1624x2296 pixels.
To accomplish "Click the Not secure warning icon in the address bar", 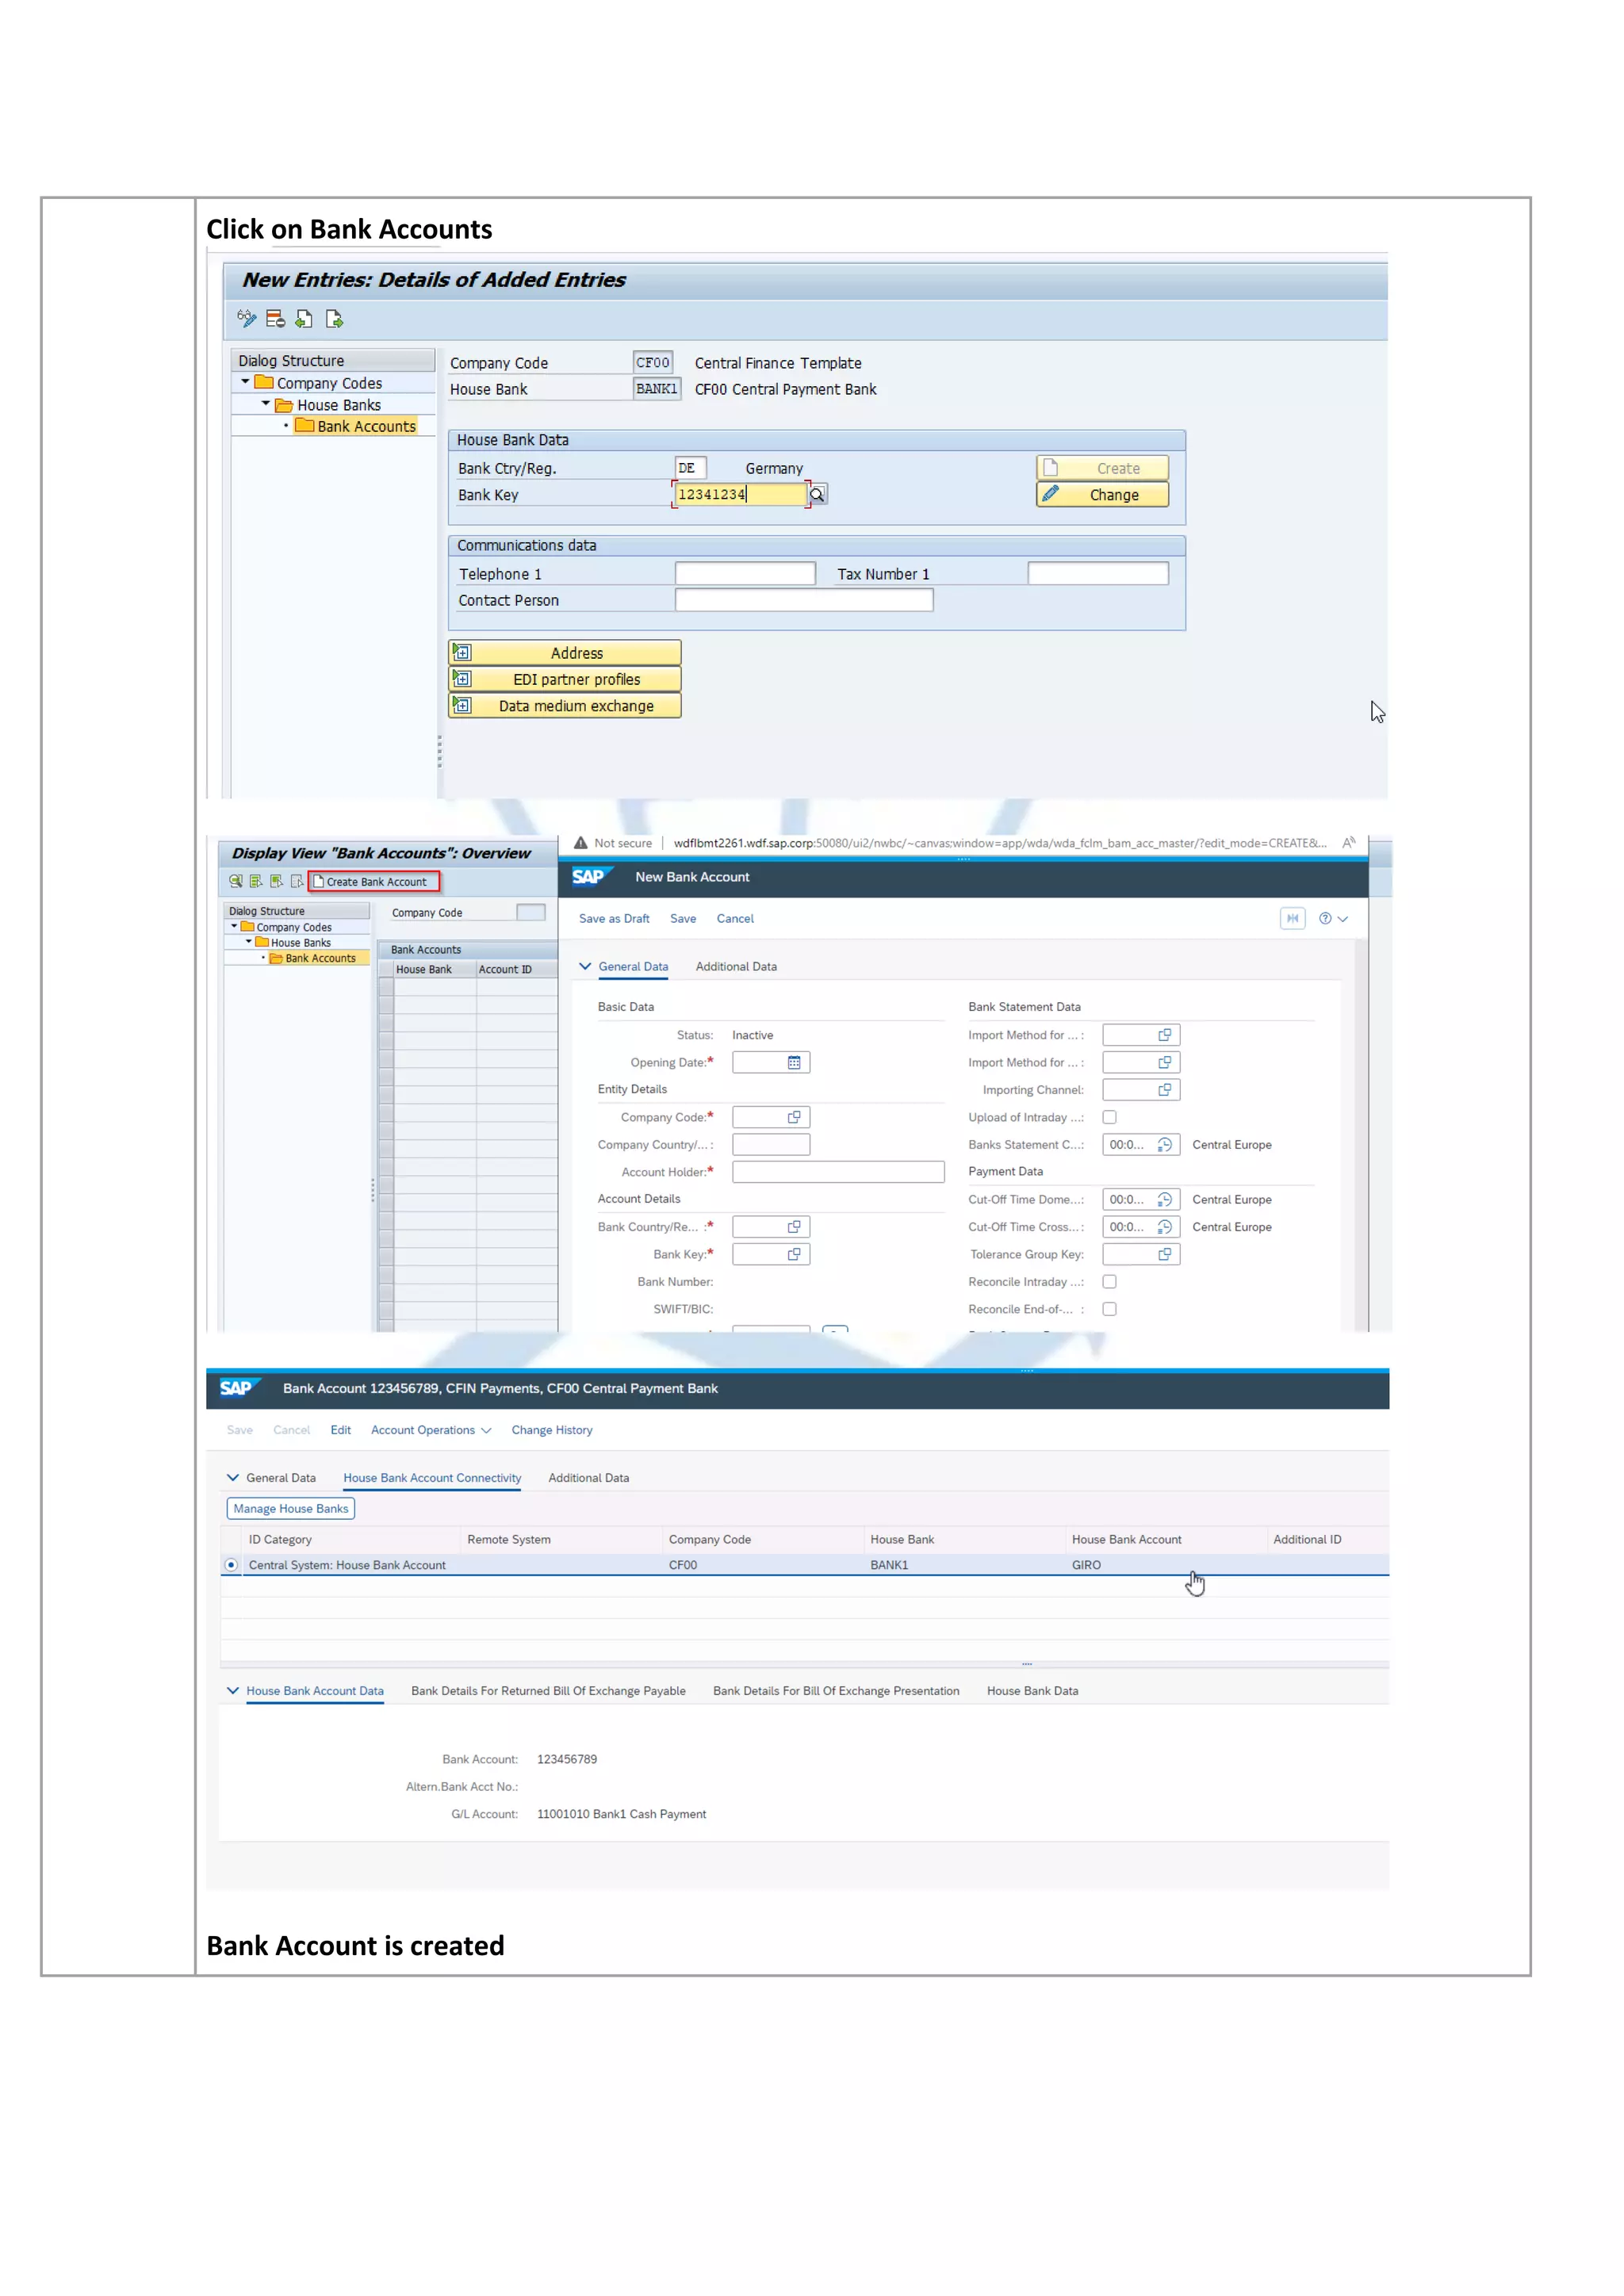I will tap(580, 843).
